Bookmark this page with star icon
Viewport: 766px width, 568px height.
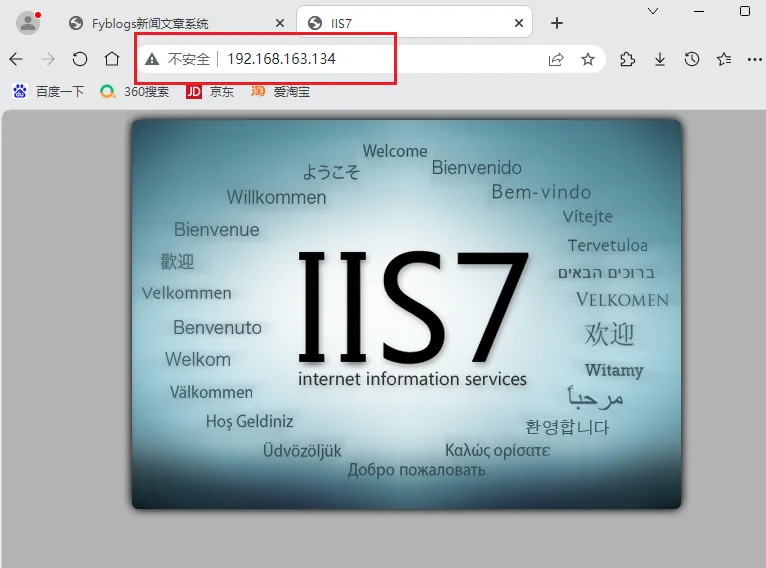(588, 60)
